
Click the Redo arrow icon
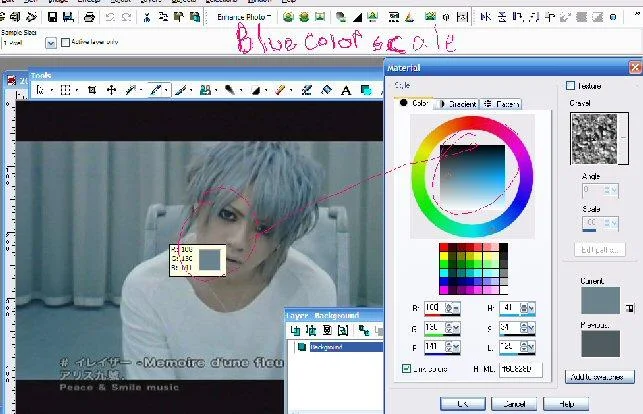pos(127,17)
